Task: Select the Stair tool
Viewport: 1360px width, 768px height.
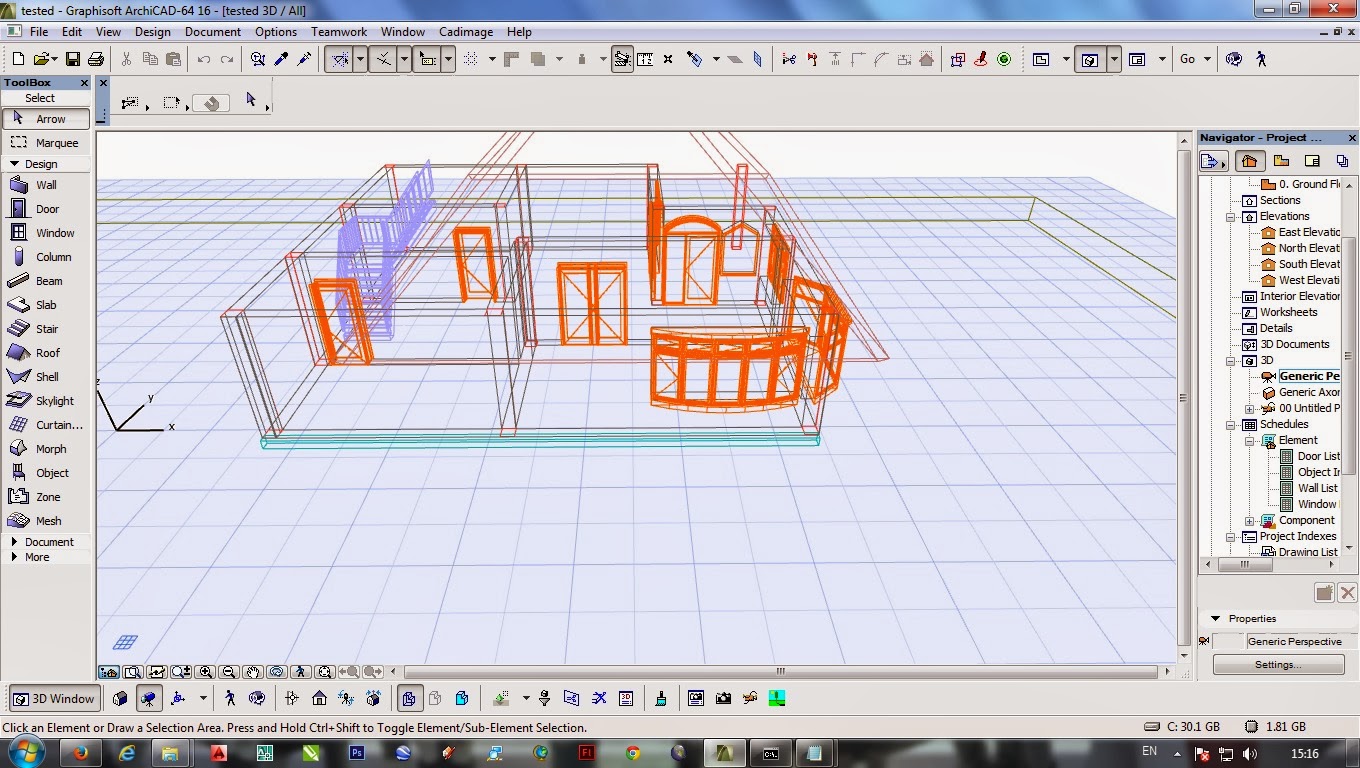Action: (45, 329)
